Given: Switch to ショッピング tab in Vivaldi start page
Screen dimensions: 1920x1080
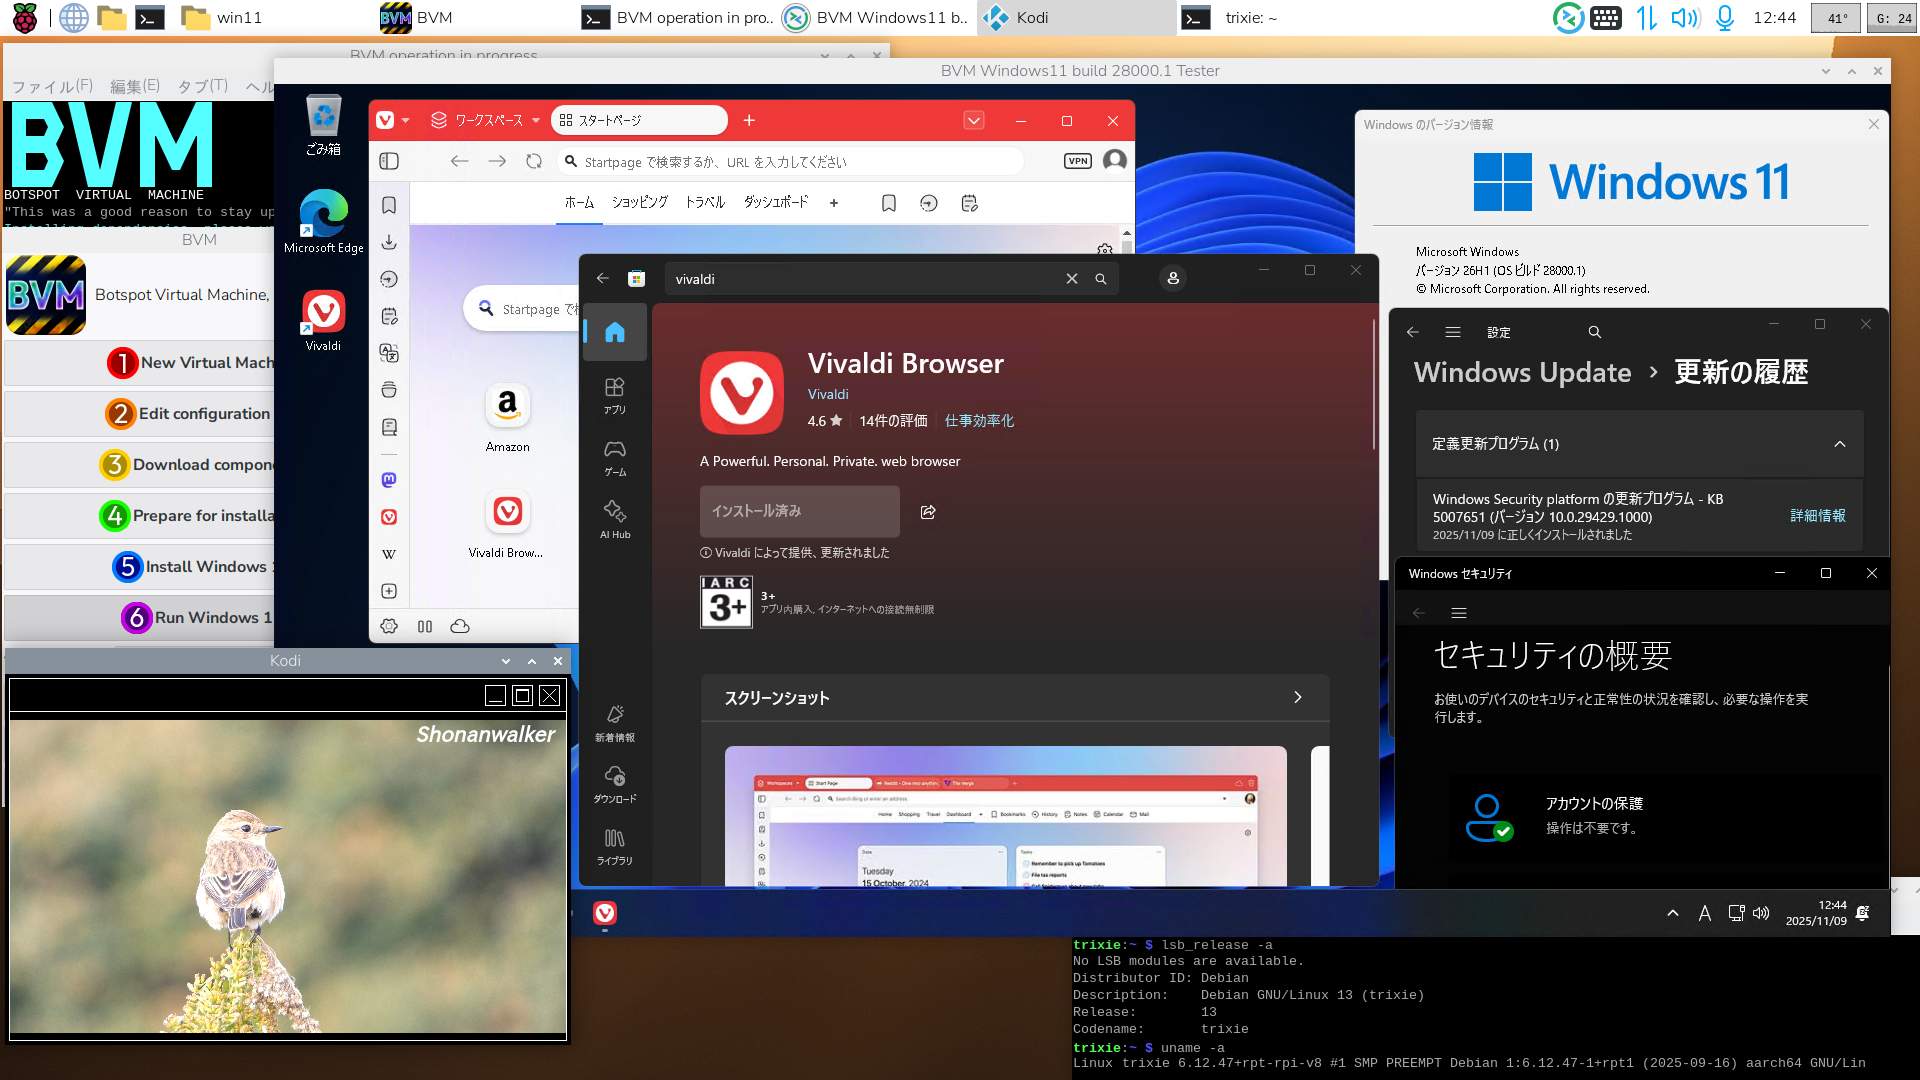Looking at the screenshot, I should point(639,202).
